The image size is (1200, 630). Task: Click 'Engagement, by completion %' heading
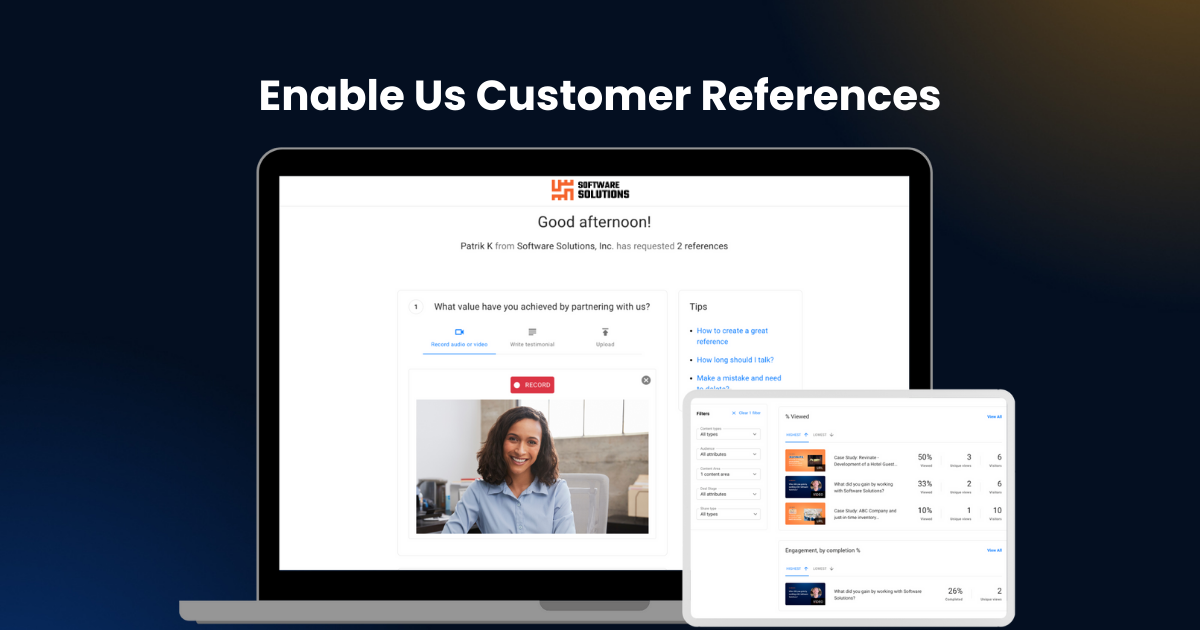(823, 550)
